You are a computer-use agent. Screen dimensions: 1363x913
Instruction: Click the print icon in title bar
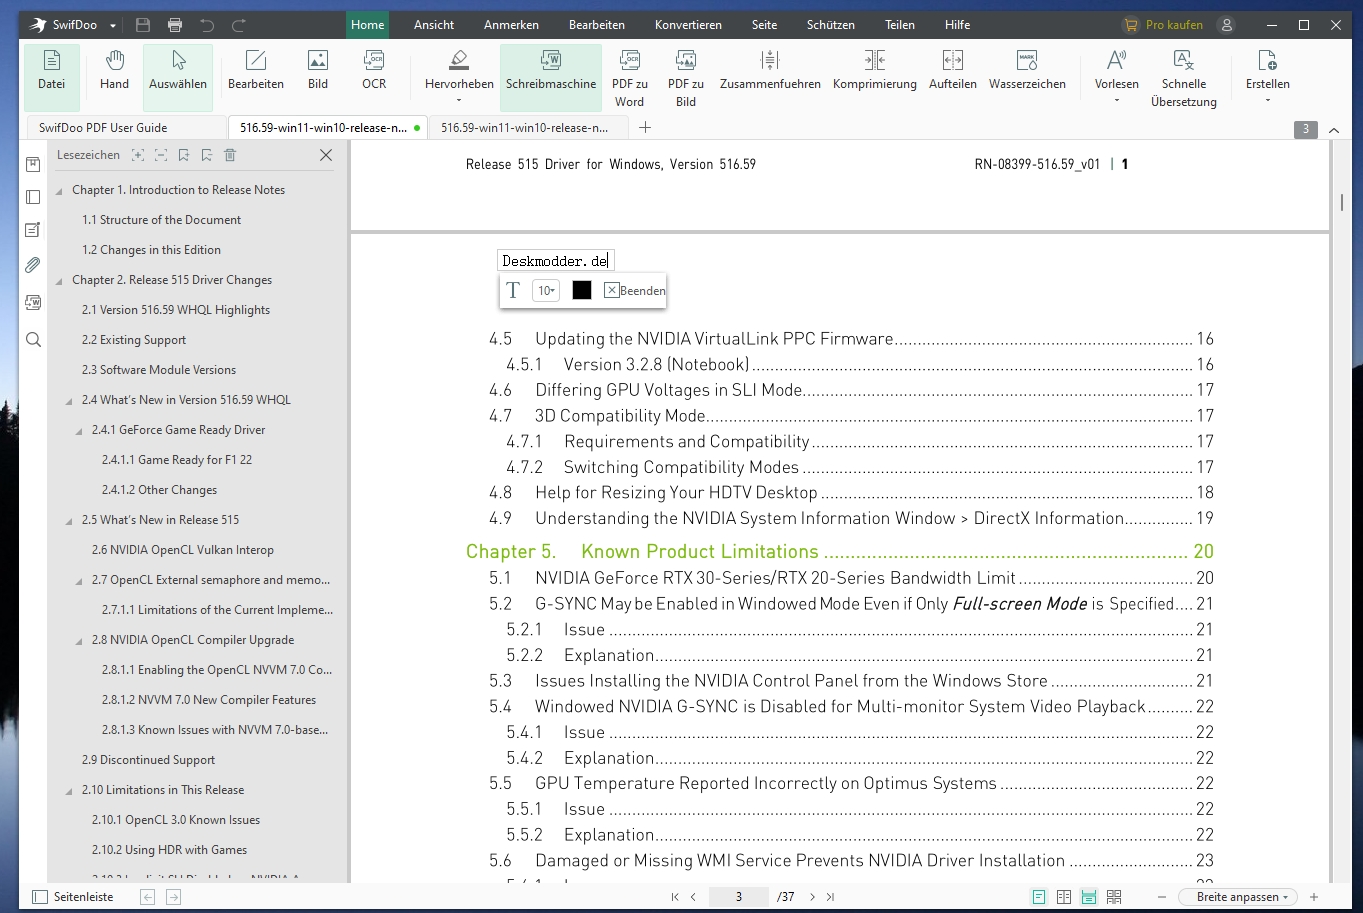click(175, 25)
